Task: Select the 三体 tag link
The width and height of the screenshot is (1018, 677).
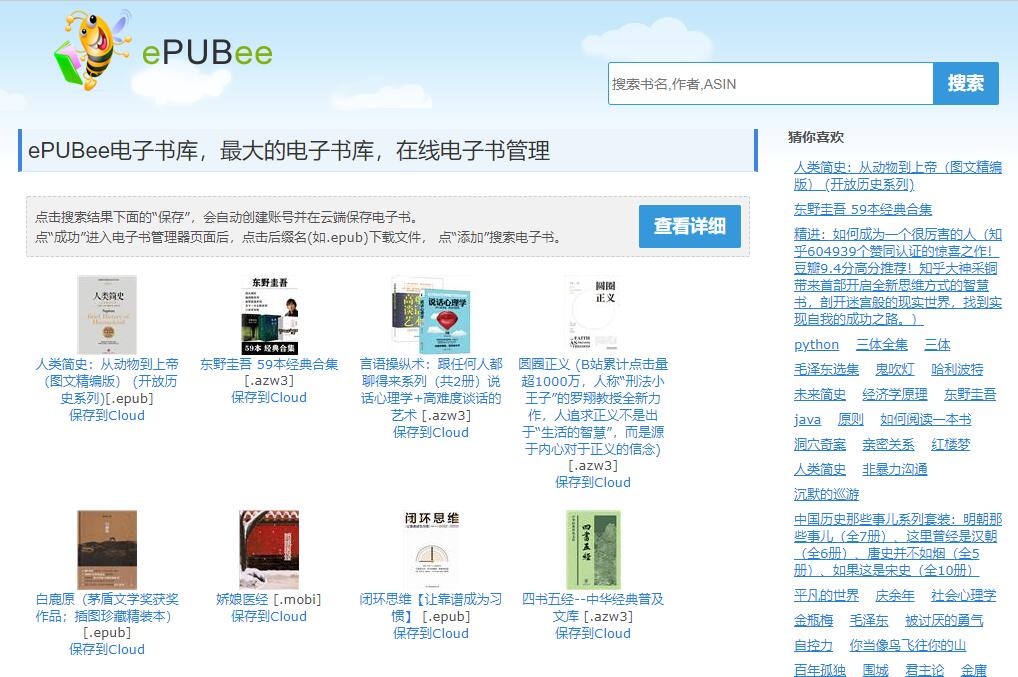Action: click(937, 344)
